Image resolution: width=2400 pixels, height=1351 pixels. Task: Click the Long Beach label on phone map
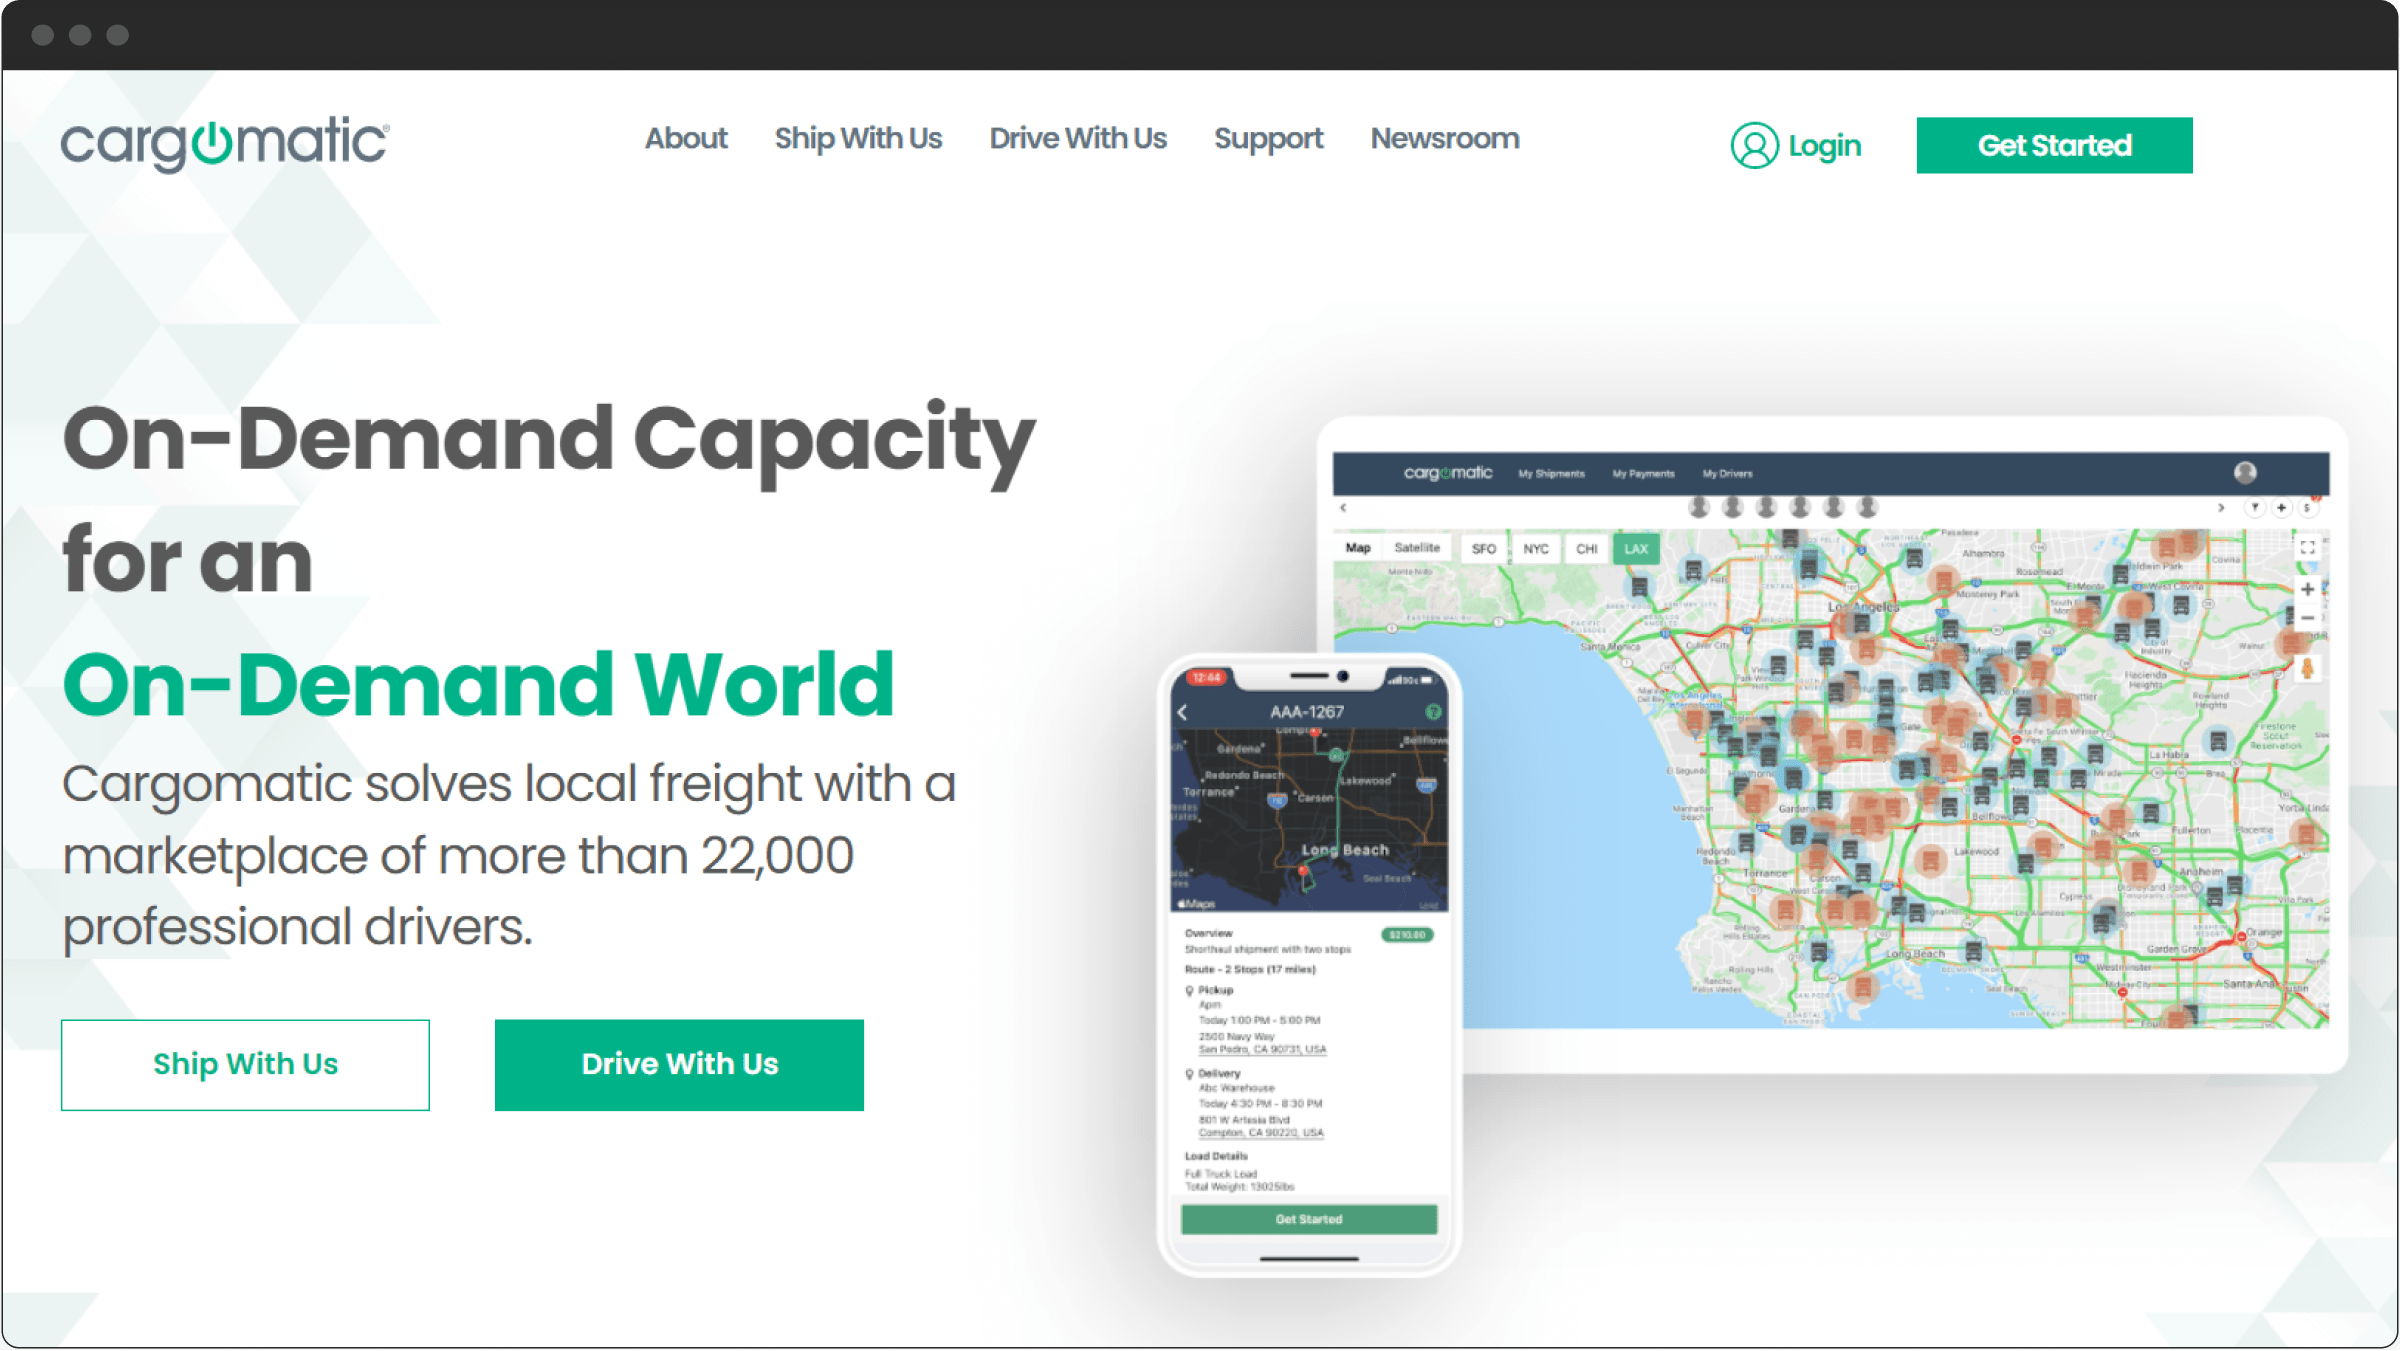click(1344, 850)
